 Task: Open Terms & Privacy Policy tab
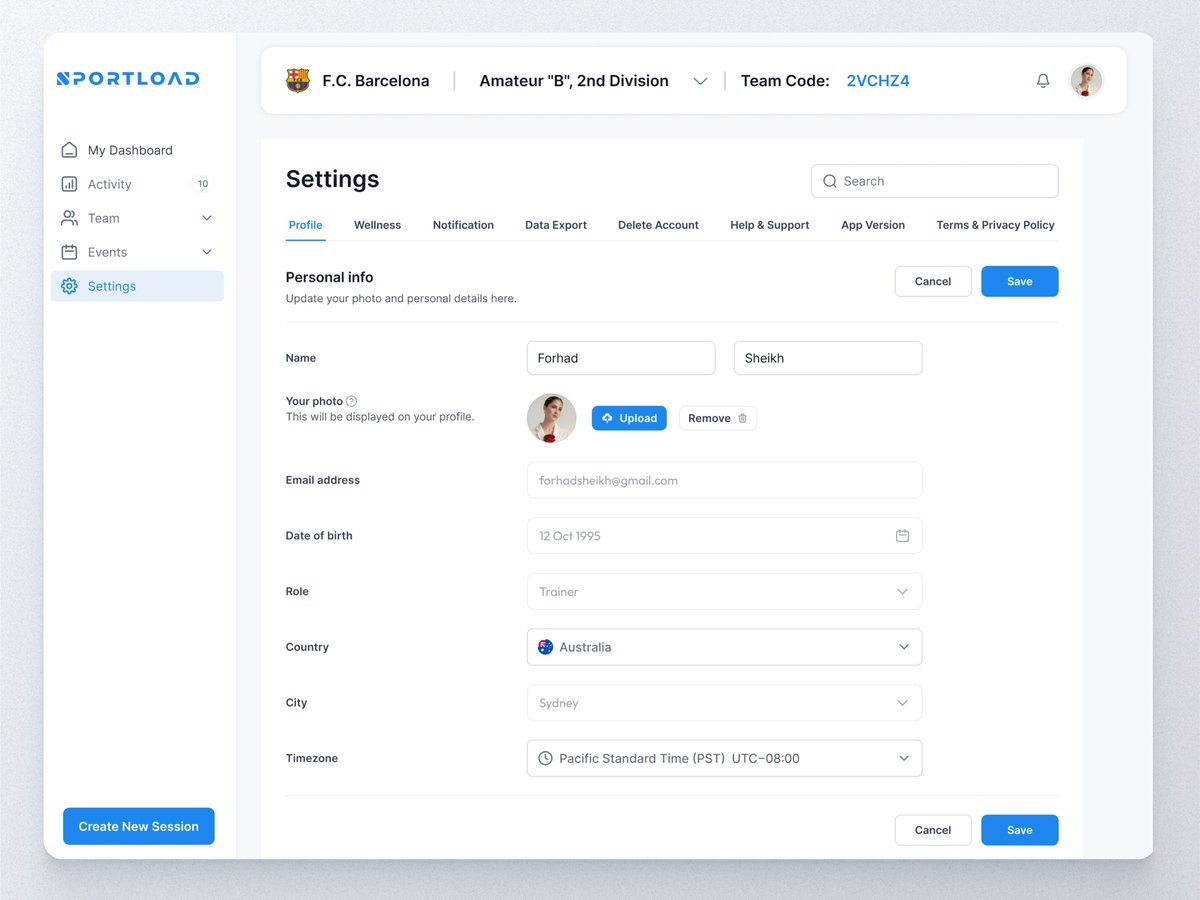pyautogui.click(x=995, y=225)
